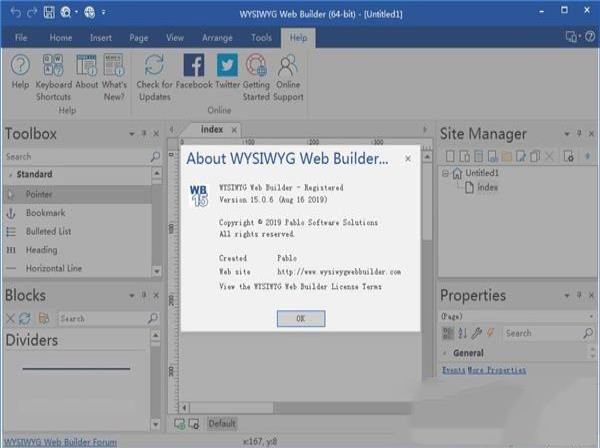Viewport: 600px width, 448px height.
Task: Switch to the Home ribbon tab
Action: pyautogui.click(x=60, y=38)
